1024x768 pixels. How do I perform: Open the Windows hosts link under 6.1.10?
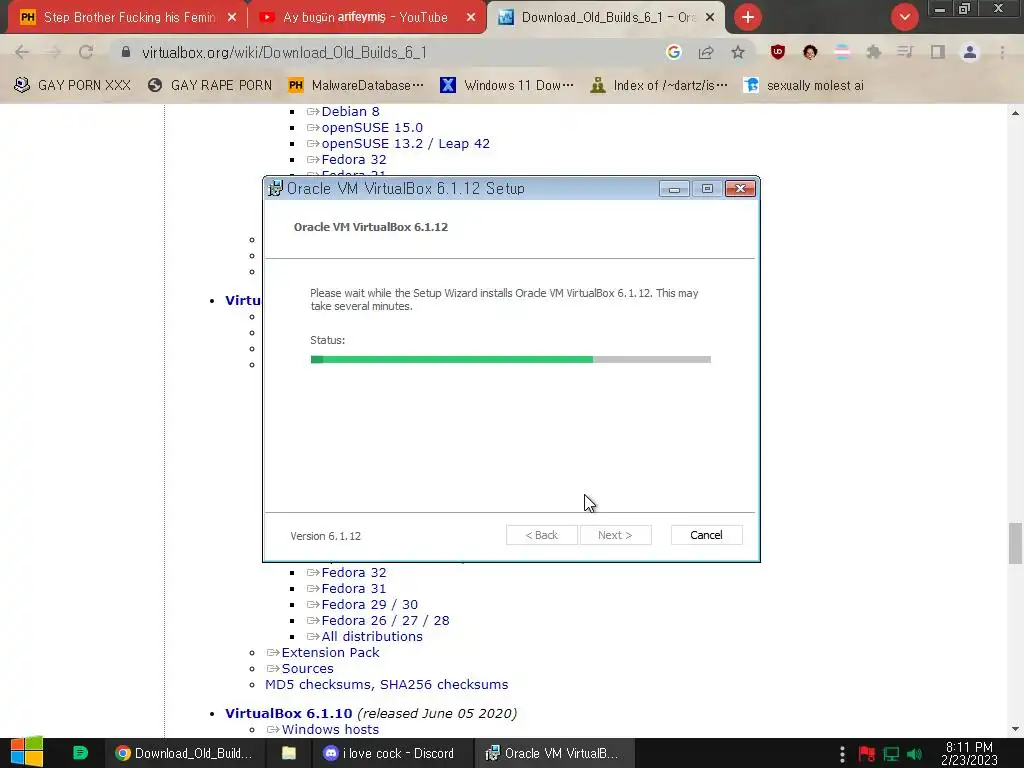[330, 729]
